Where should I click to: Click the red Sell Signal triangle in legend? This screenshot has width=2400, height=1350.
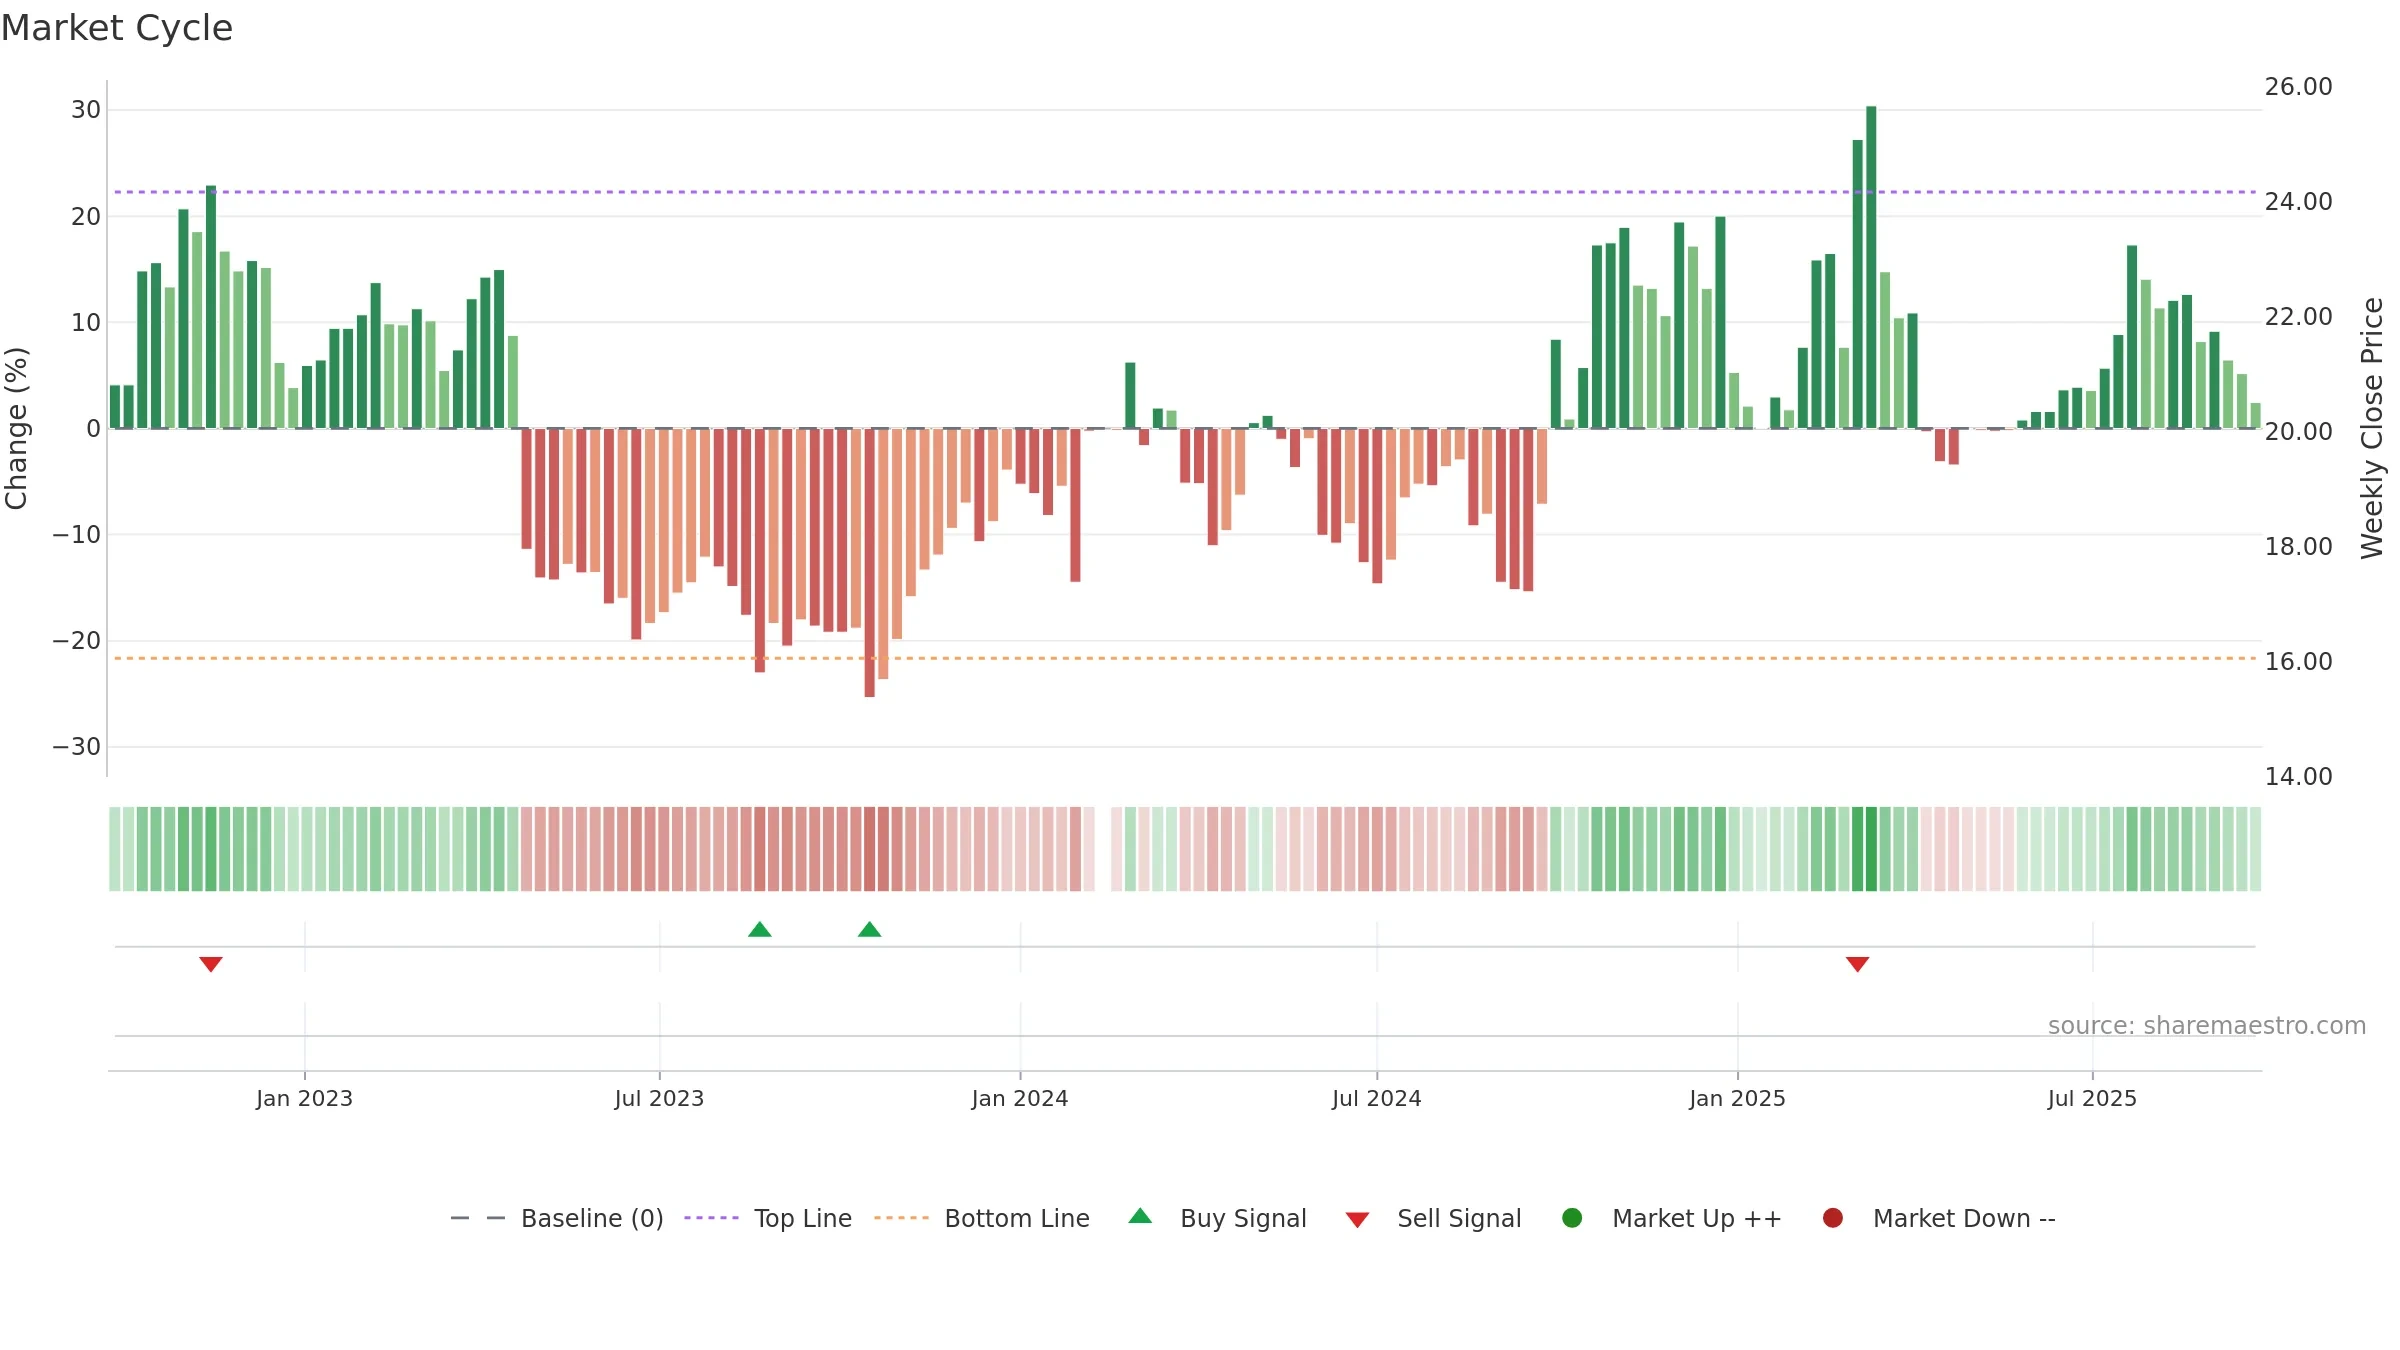pyautogui.click(x=1357, y=1220)
